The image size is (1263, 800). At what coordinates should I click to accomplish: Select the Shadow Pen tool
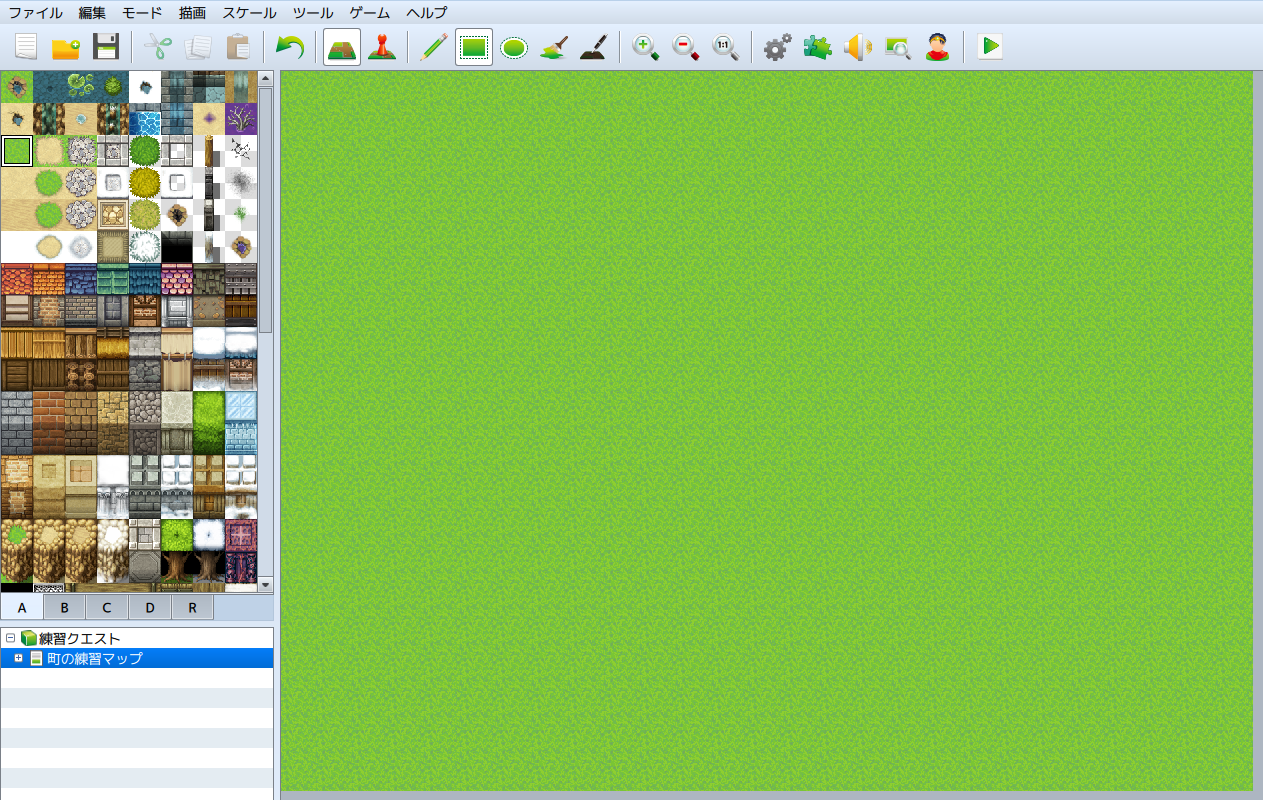point(594,47)
